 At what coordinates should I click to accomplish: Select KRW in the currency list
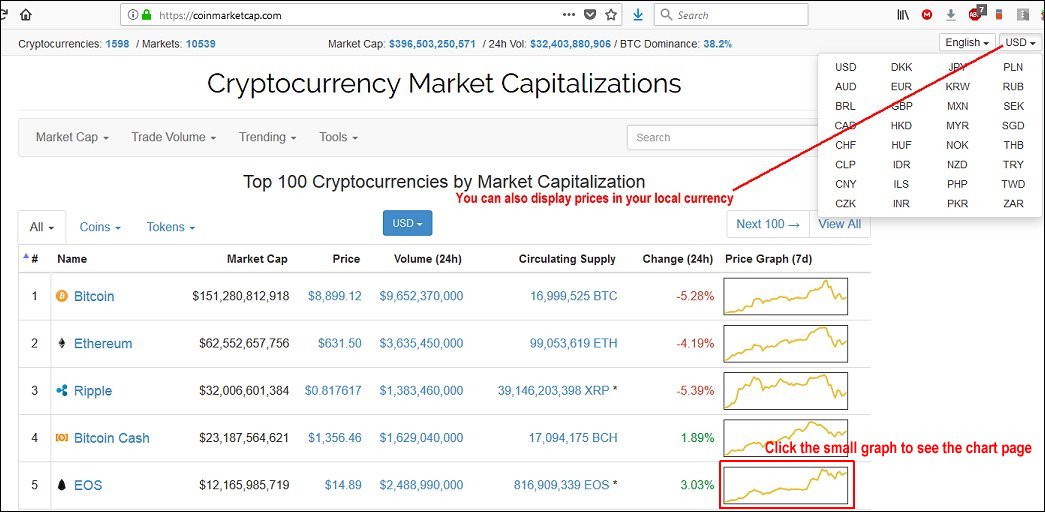coord(957,87)
